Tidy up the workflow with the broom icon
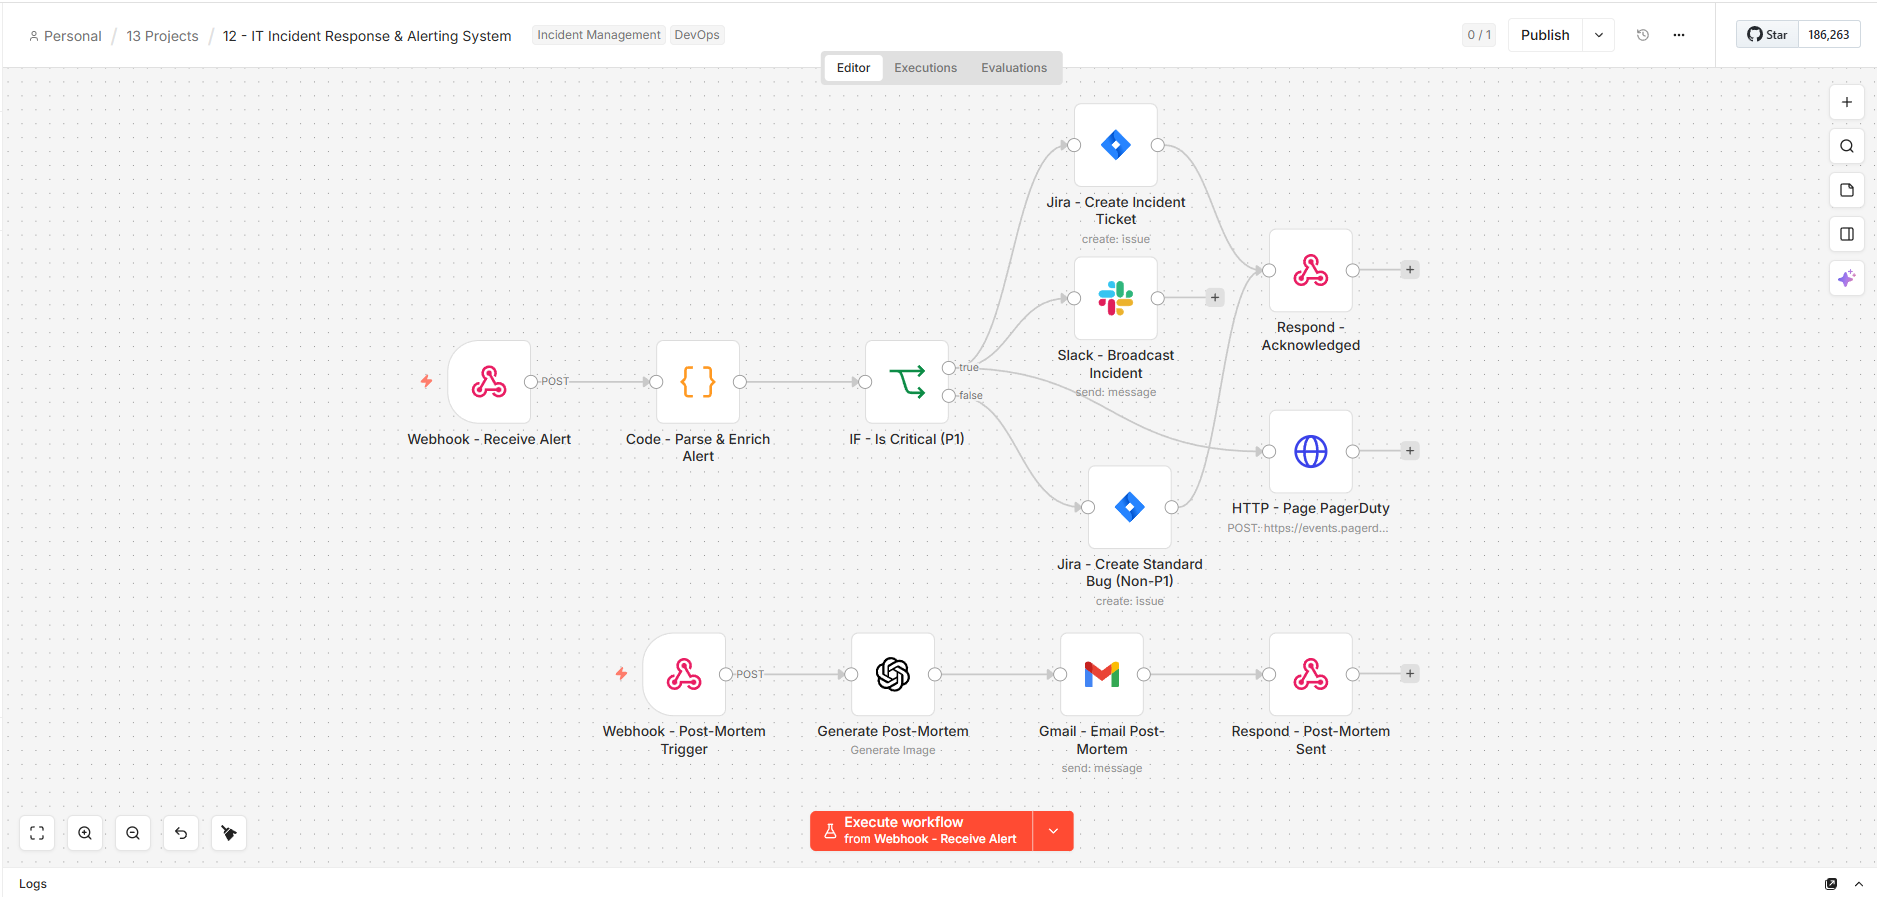Viewport: 1877px width, 897px height. [x=229, y=833]
